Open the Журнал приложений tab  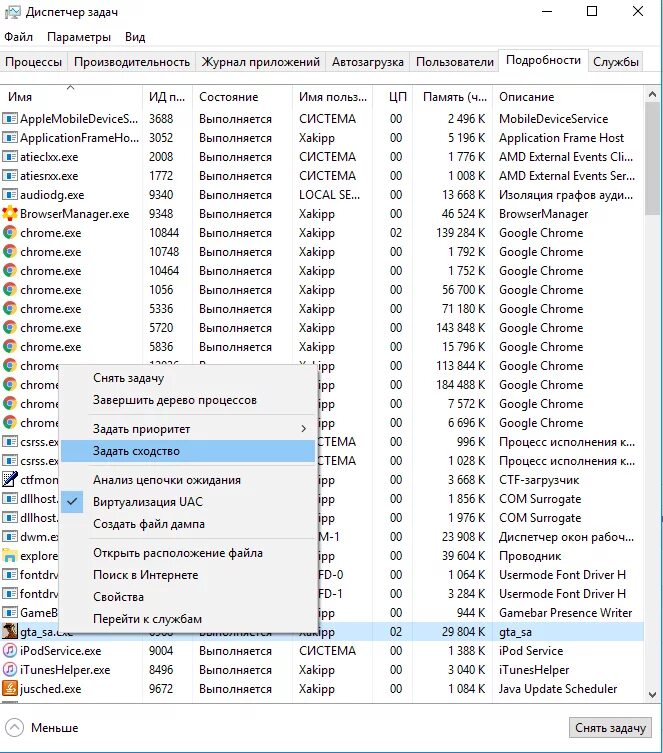pyautogui.click(x=261, y=62)
